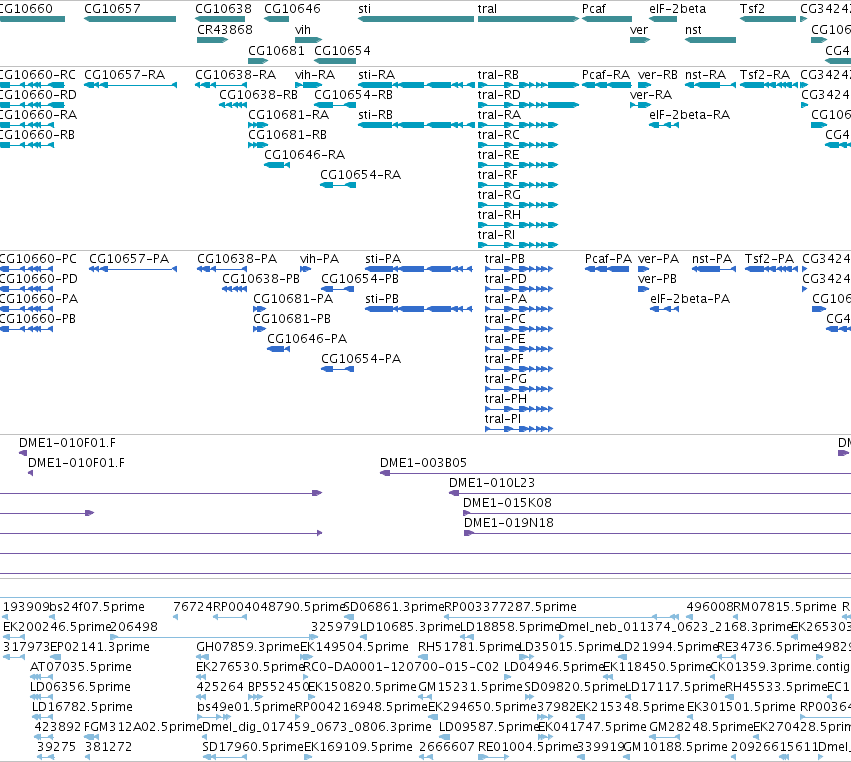Image resolution: width=851 pixels, height=762 pixels.
Task: Click transcript CG10646-RA
Action: coord(277,165)
